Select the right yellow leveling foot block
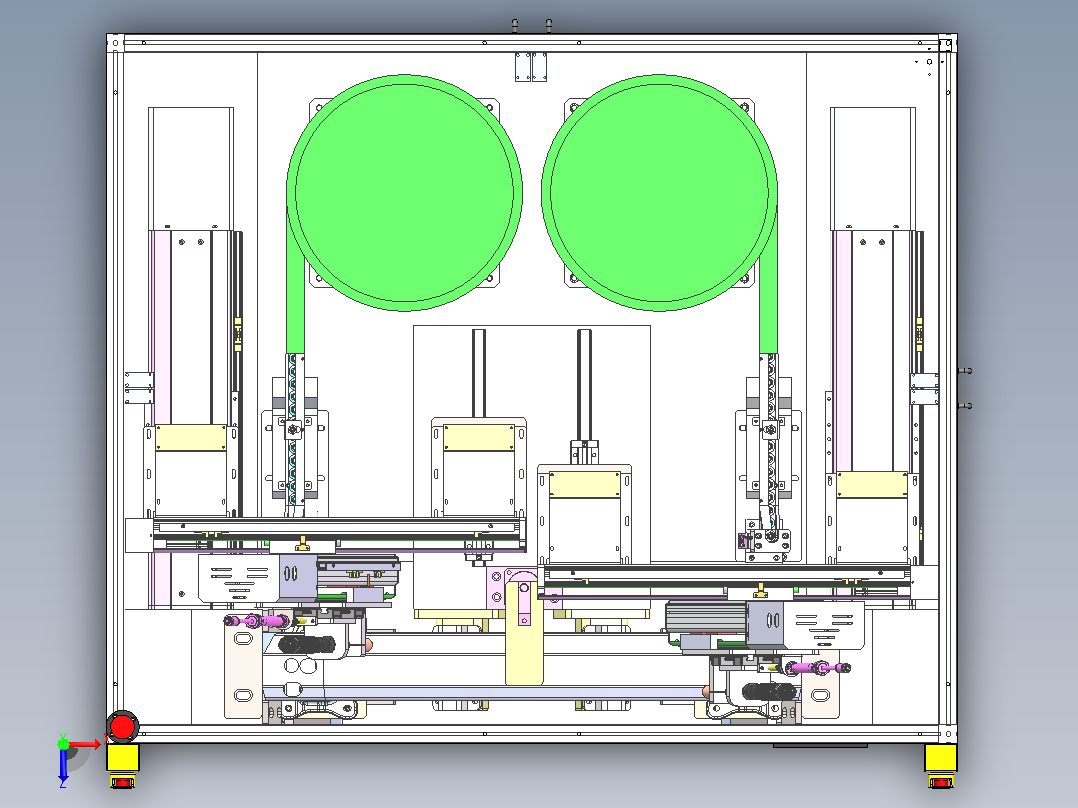Viewport: 1078px width, 808px height. click(940, 758)
